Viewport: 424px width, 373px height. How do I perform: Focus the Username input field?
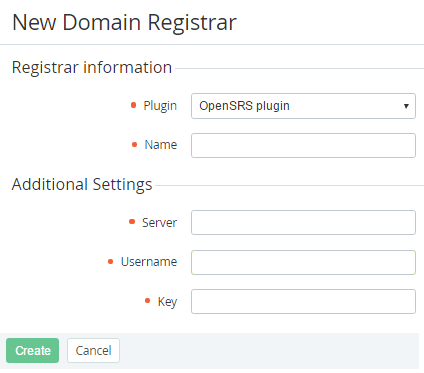tap(303, 262)
